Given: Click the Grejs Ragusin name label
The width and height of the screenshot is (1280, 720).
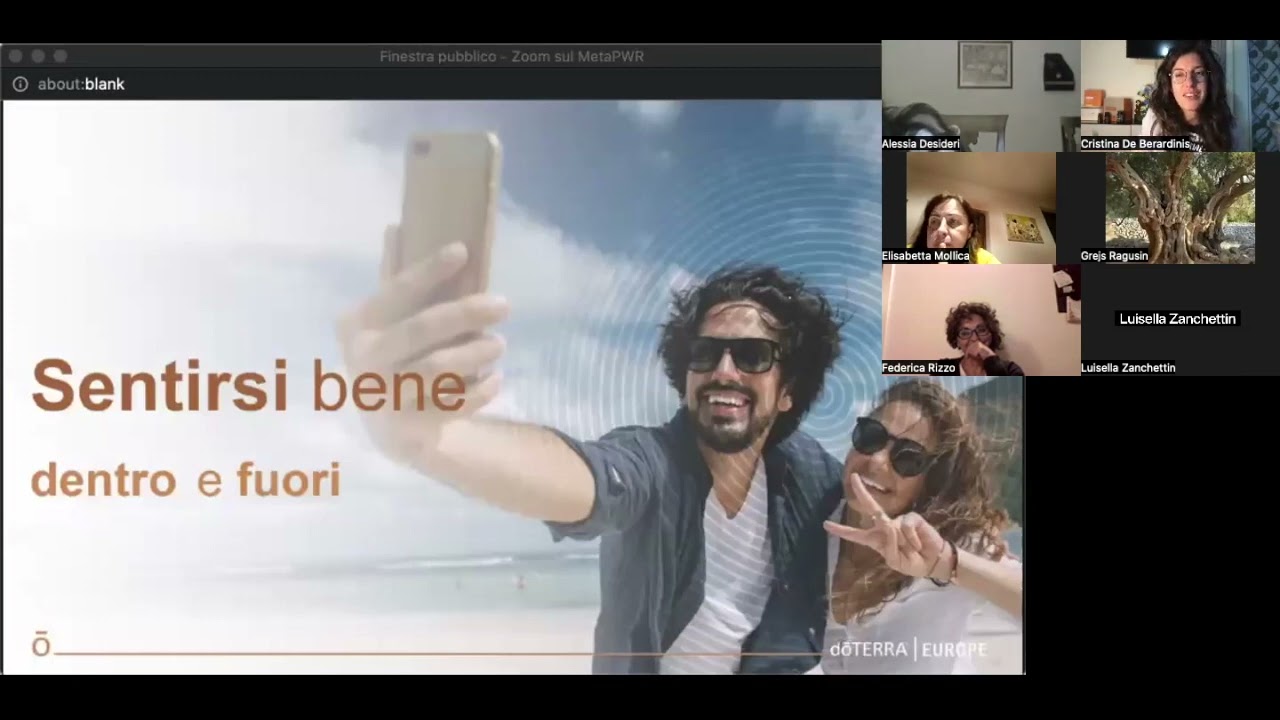Looking at the screenshot, I should pos(1115,256).
